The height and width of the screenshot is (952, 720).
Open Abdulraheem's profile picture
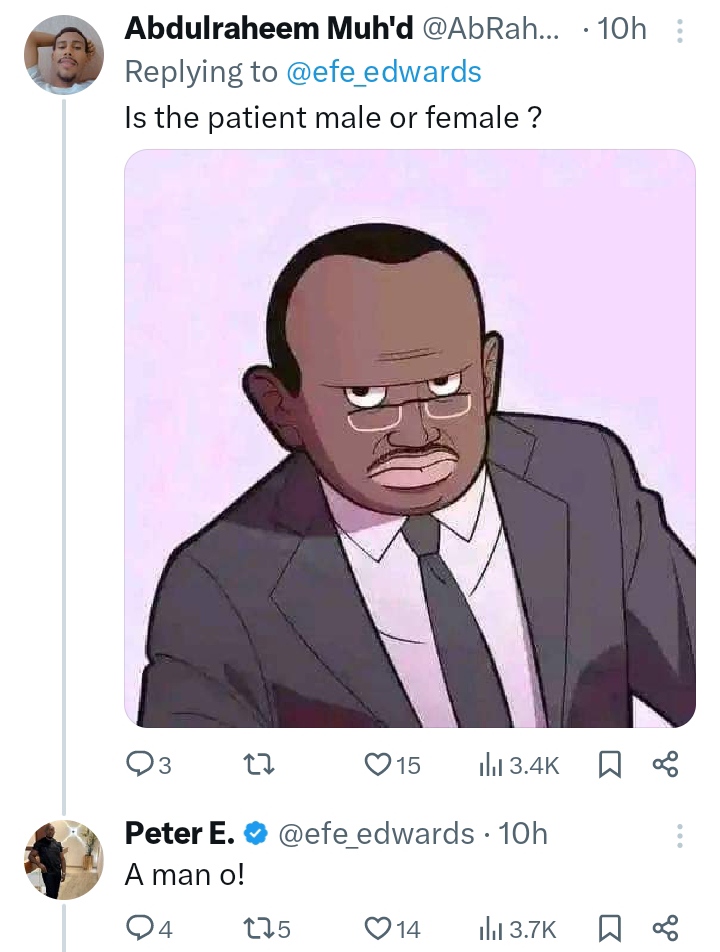point(63,55)
